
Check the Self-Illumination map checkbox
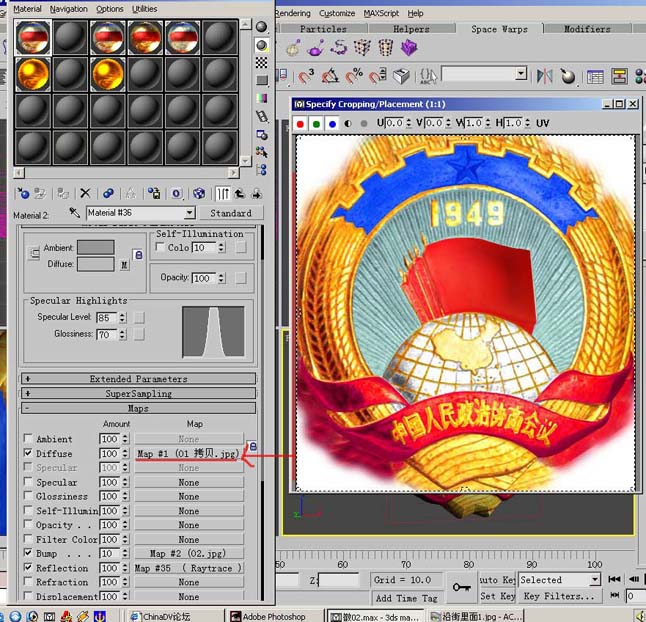(28, 510)
